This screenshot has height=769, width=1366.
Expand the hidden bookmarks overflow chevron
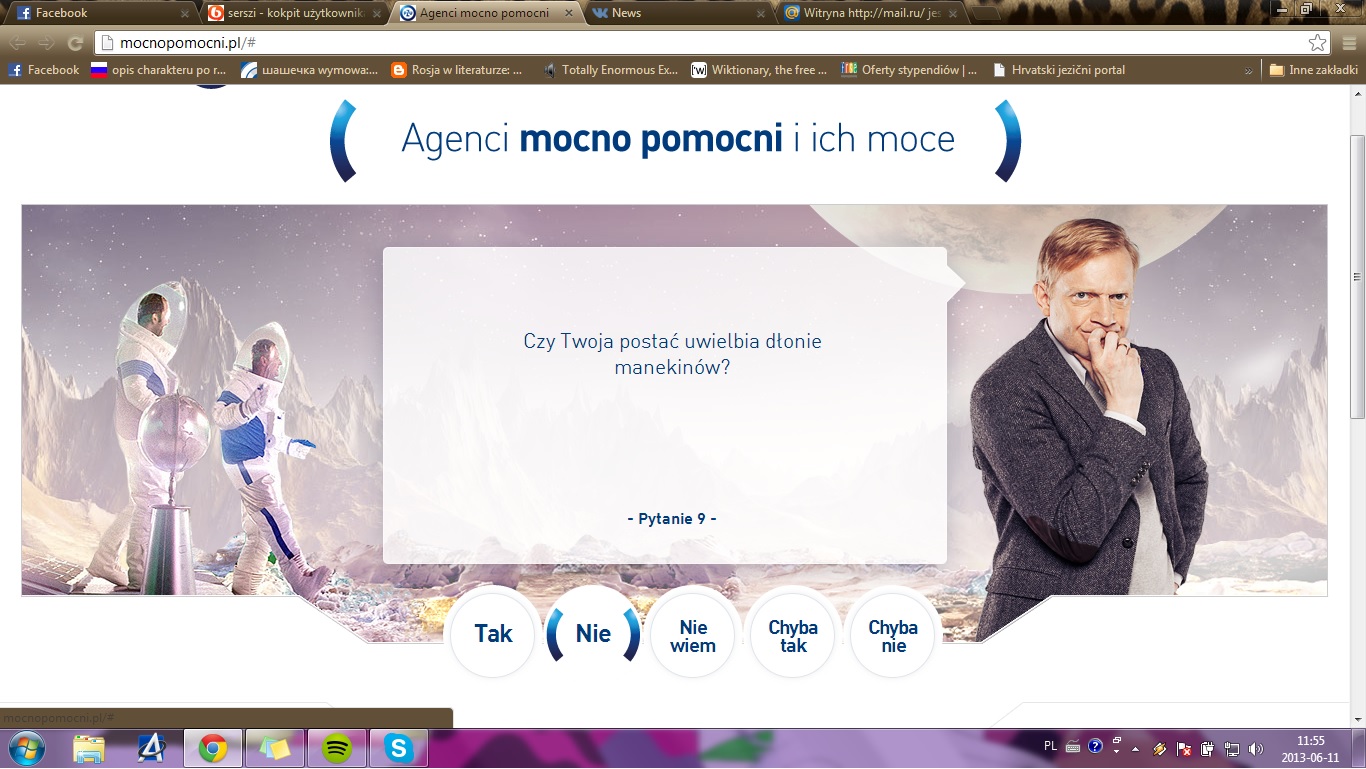pyautogui.click(x=1248, y=71)
